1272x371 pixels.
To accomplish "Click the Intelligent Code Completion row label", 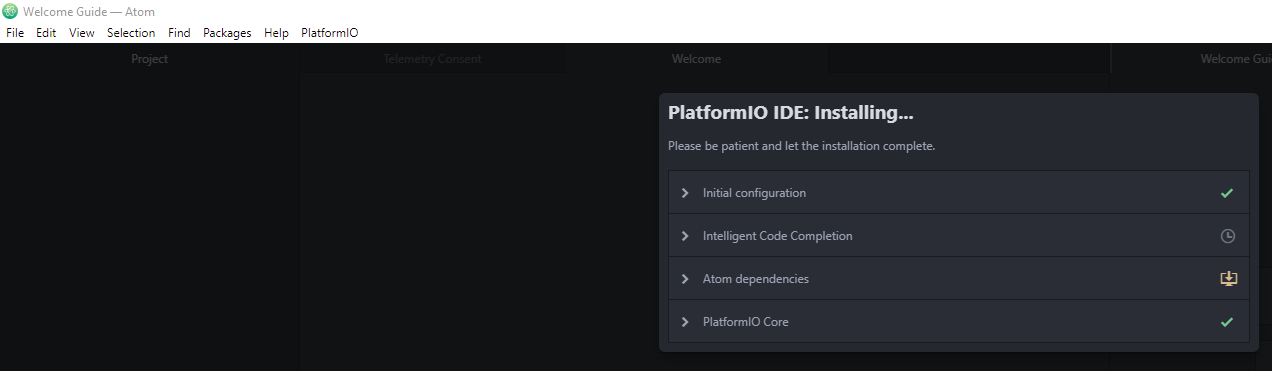I will pyautogui.click(x=778, y=236).
